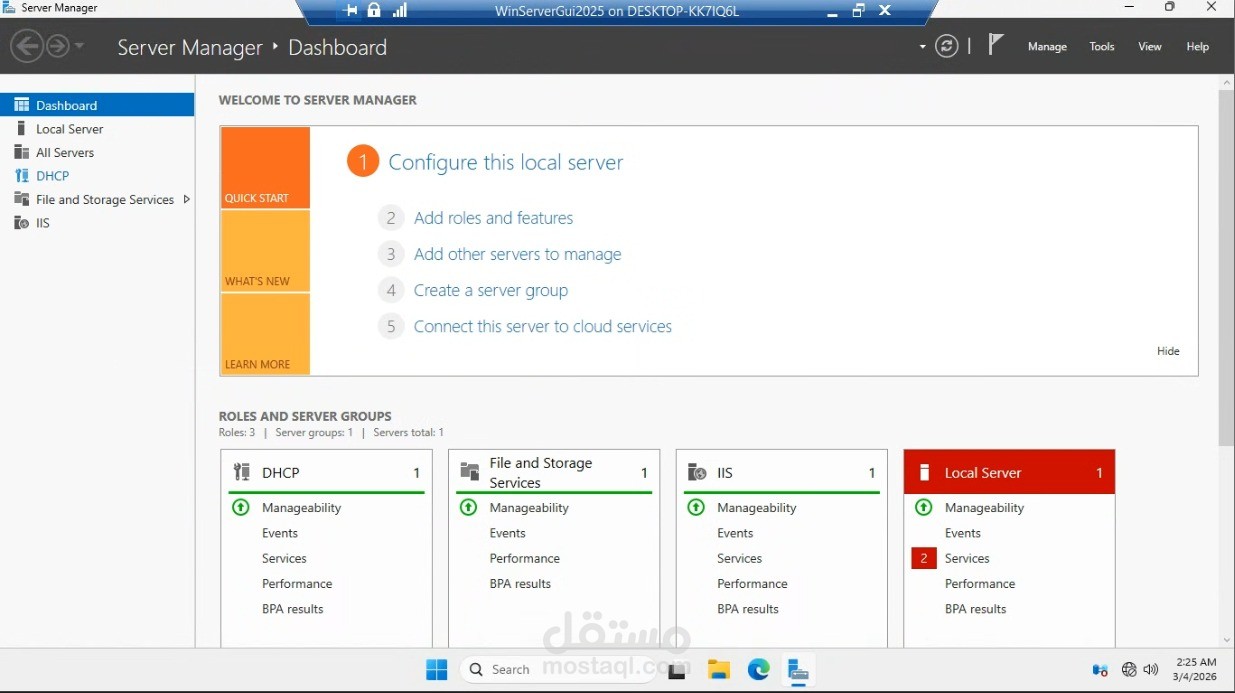Open Performance in the IIS tile
The image size is (1235, 693).
752,584
